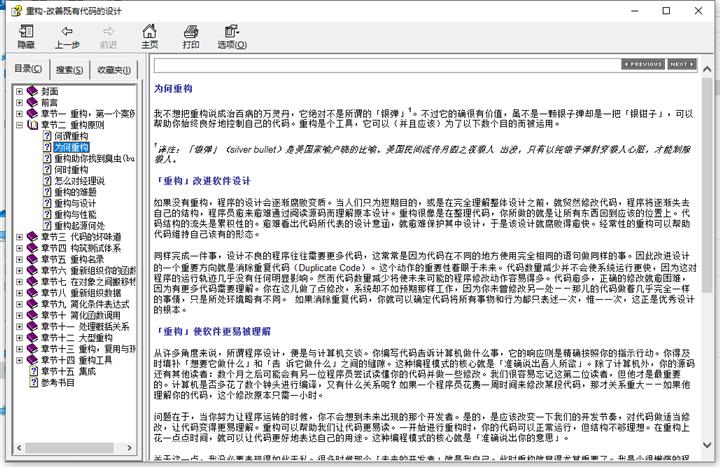Select the 为何重构 topic in the tree
The image size is (720, 467).
coord(71,147)
